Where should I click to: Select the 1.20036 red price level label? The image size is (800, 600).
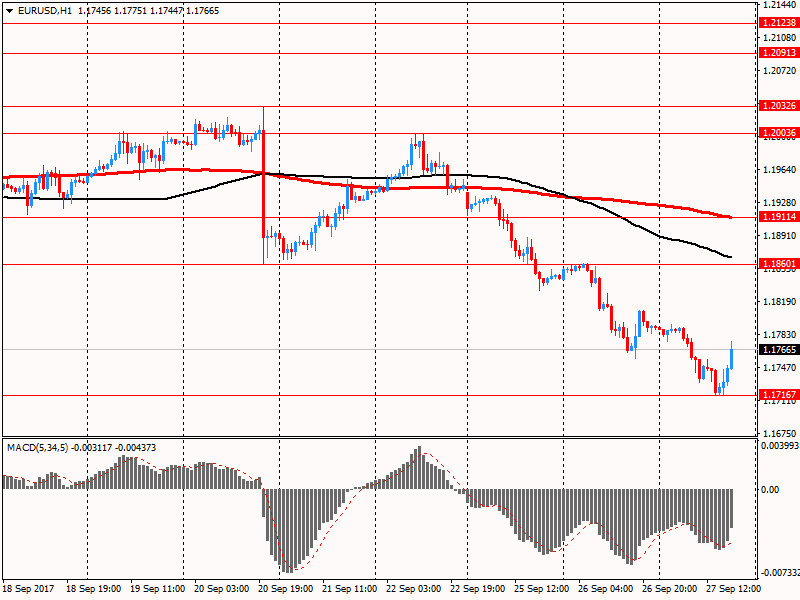coord(779,133)
